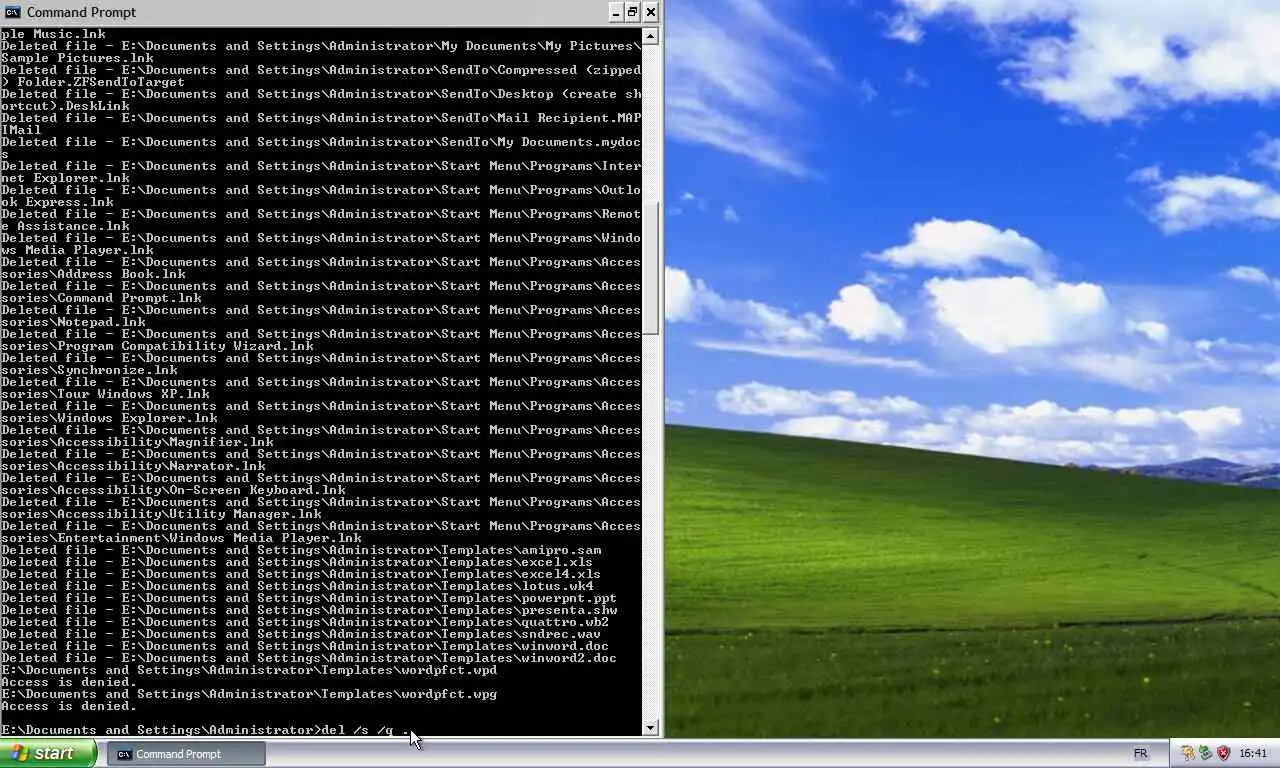
Task: Click the deleted sndrec.wav line
Action: pyautogui.click(x=301, y=634)
